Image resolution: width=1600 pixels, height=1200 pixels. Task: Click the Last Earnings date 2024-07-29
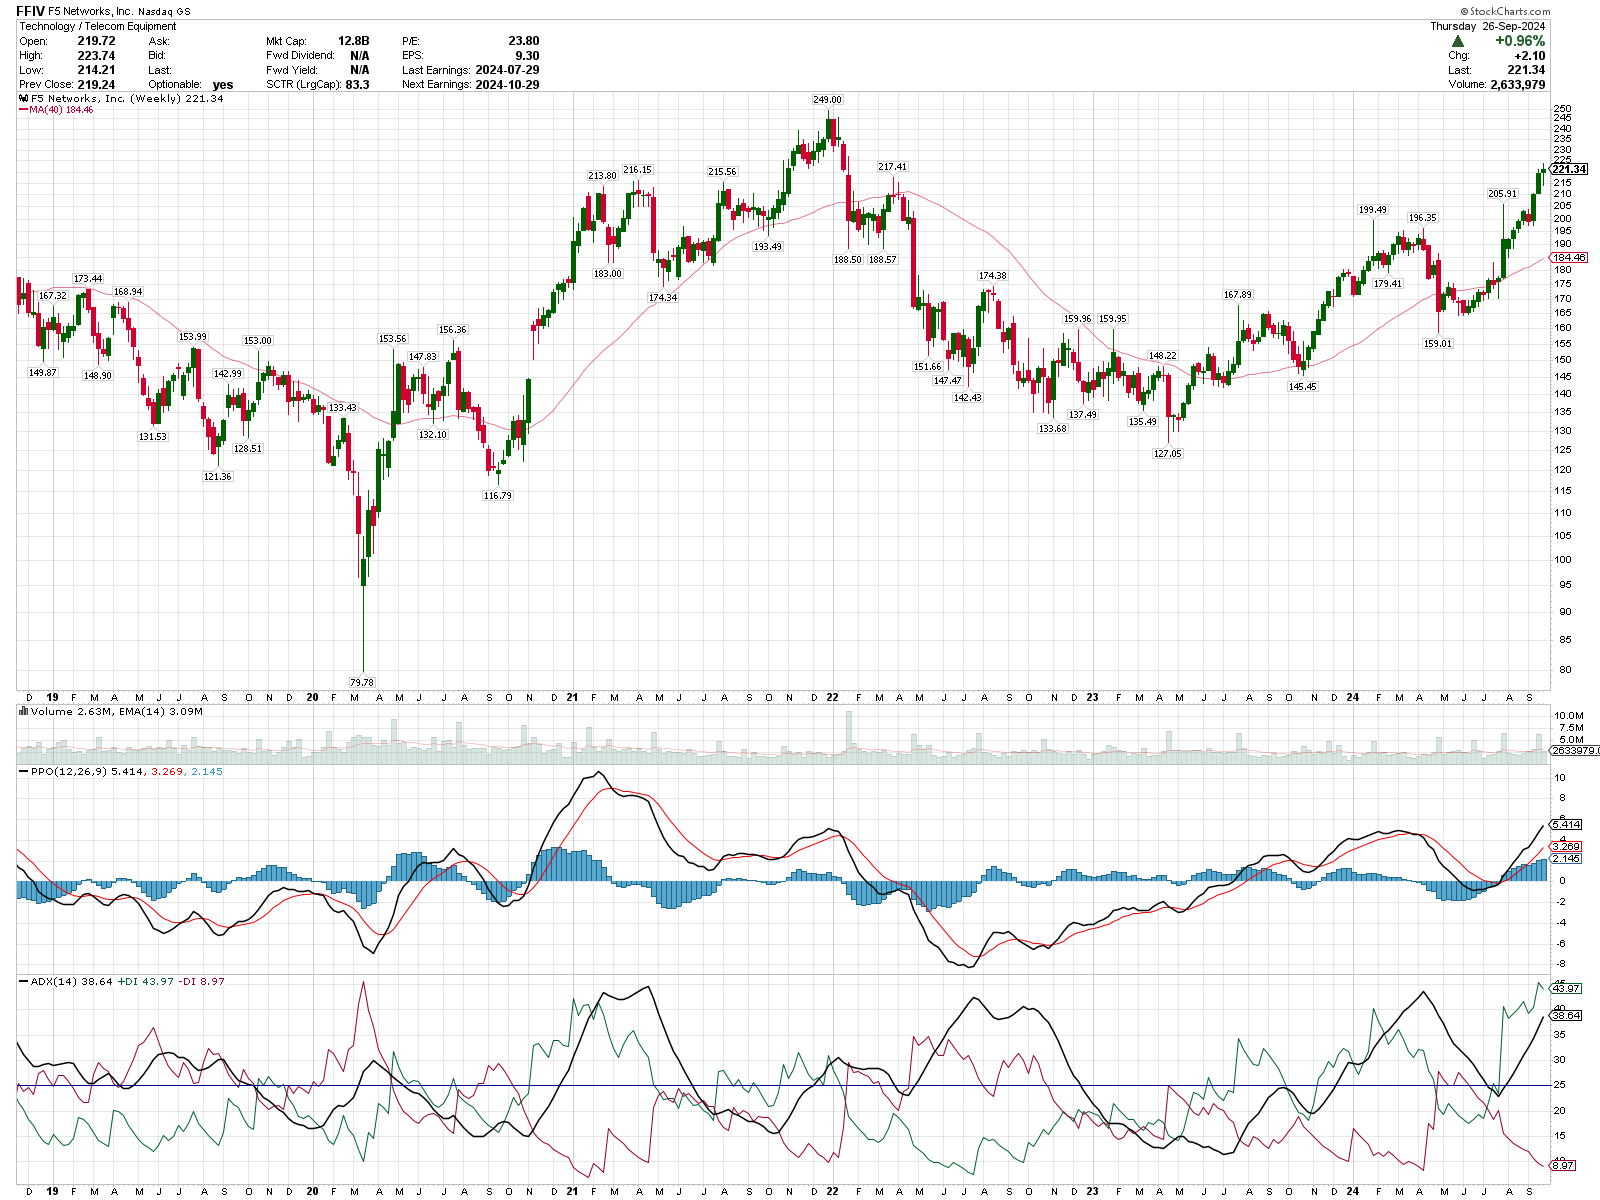(x=508, y=70)
